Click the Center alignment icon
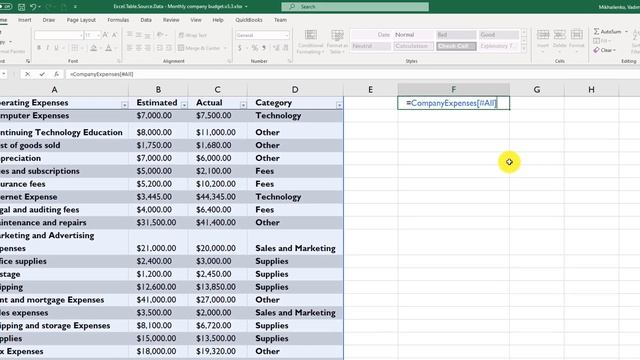 139,48
